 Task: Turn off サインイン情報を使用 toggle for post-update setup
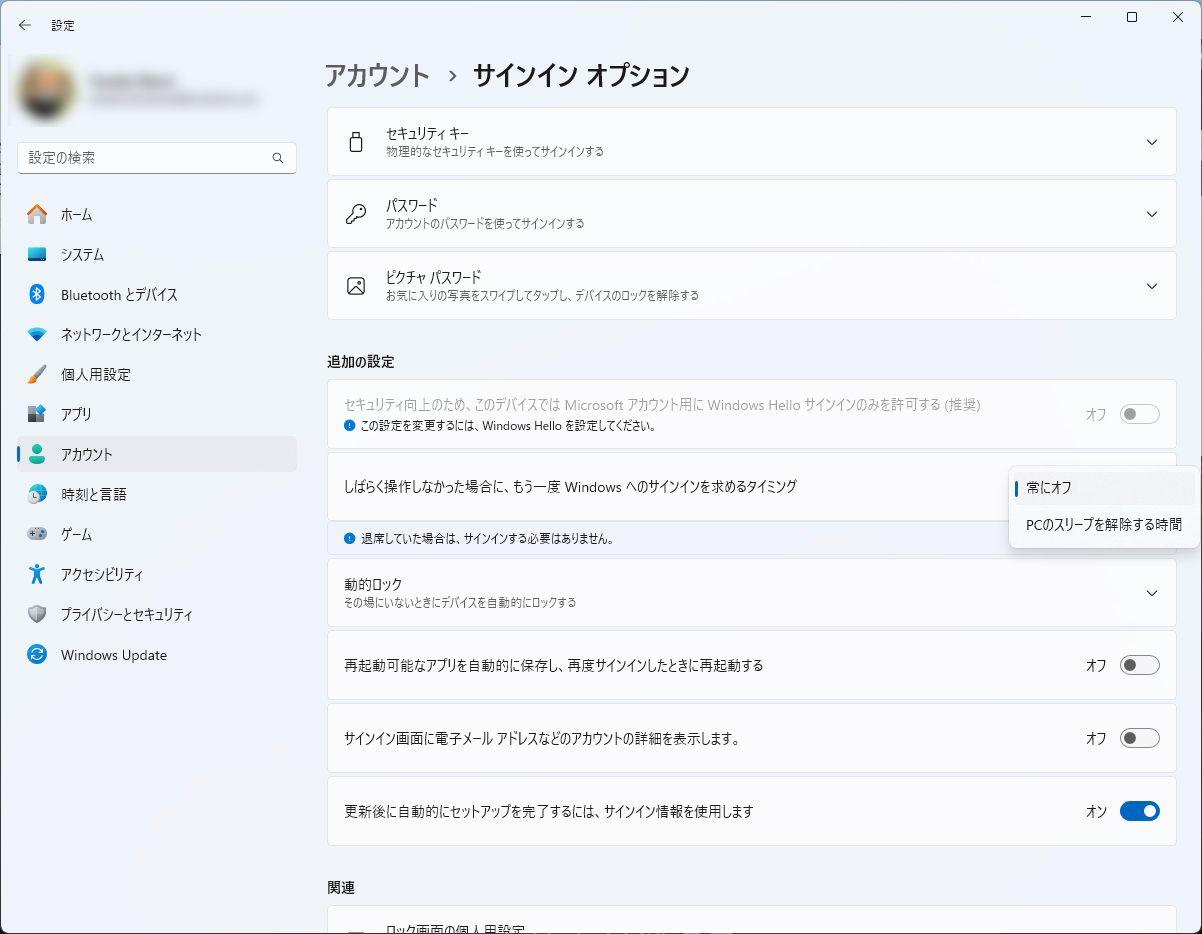(1139, 811)
